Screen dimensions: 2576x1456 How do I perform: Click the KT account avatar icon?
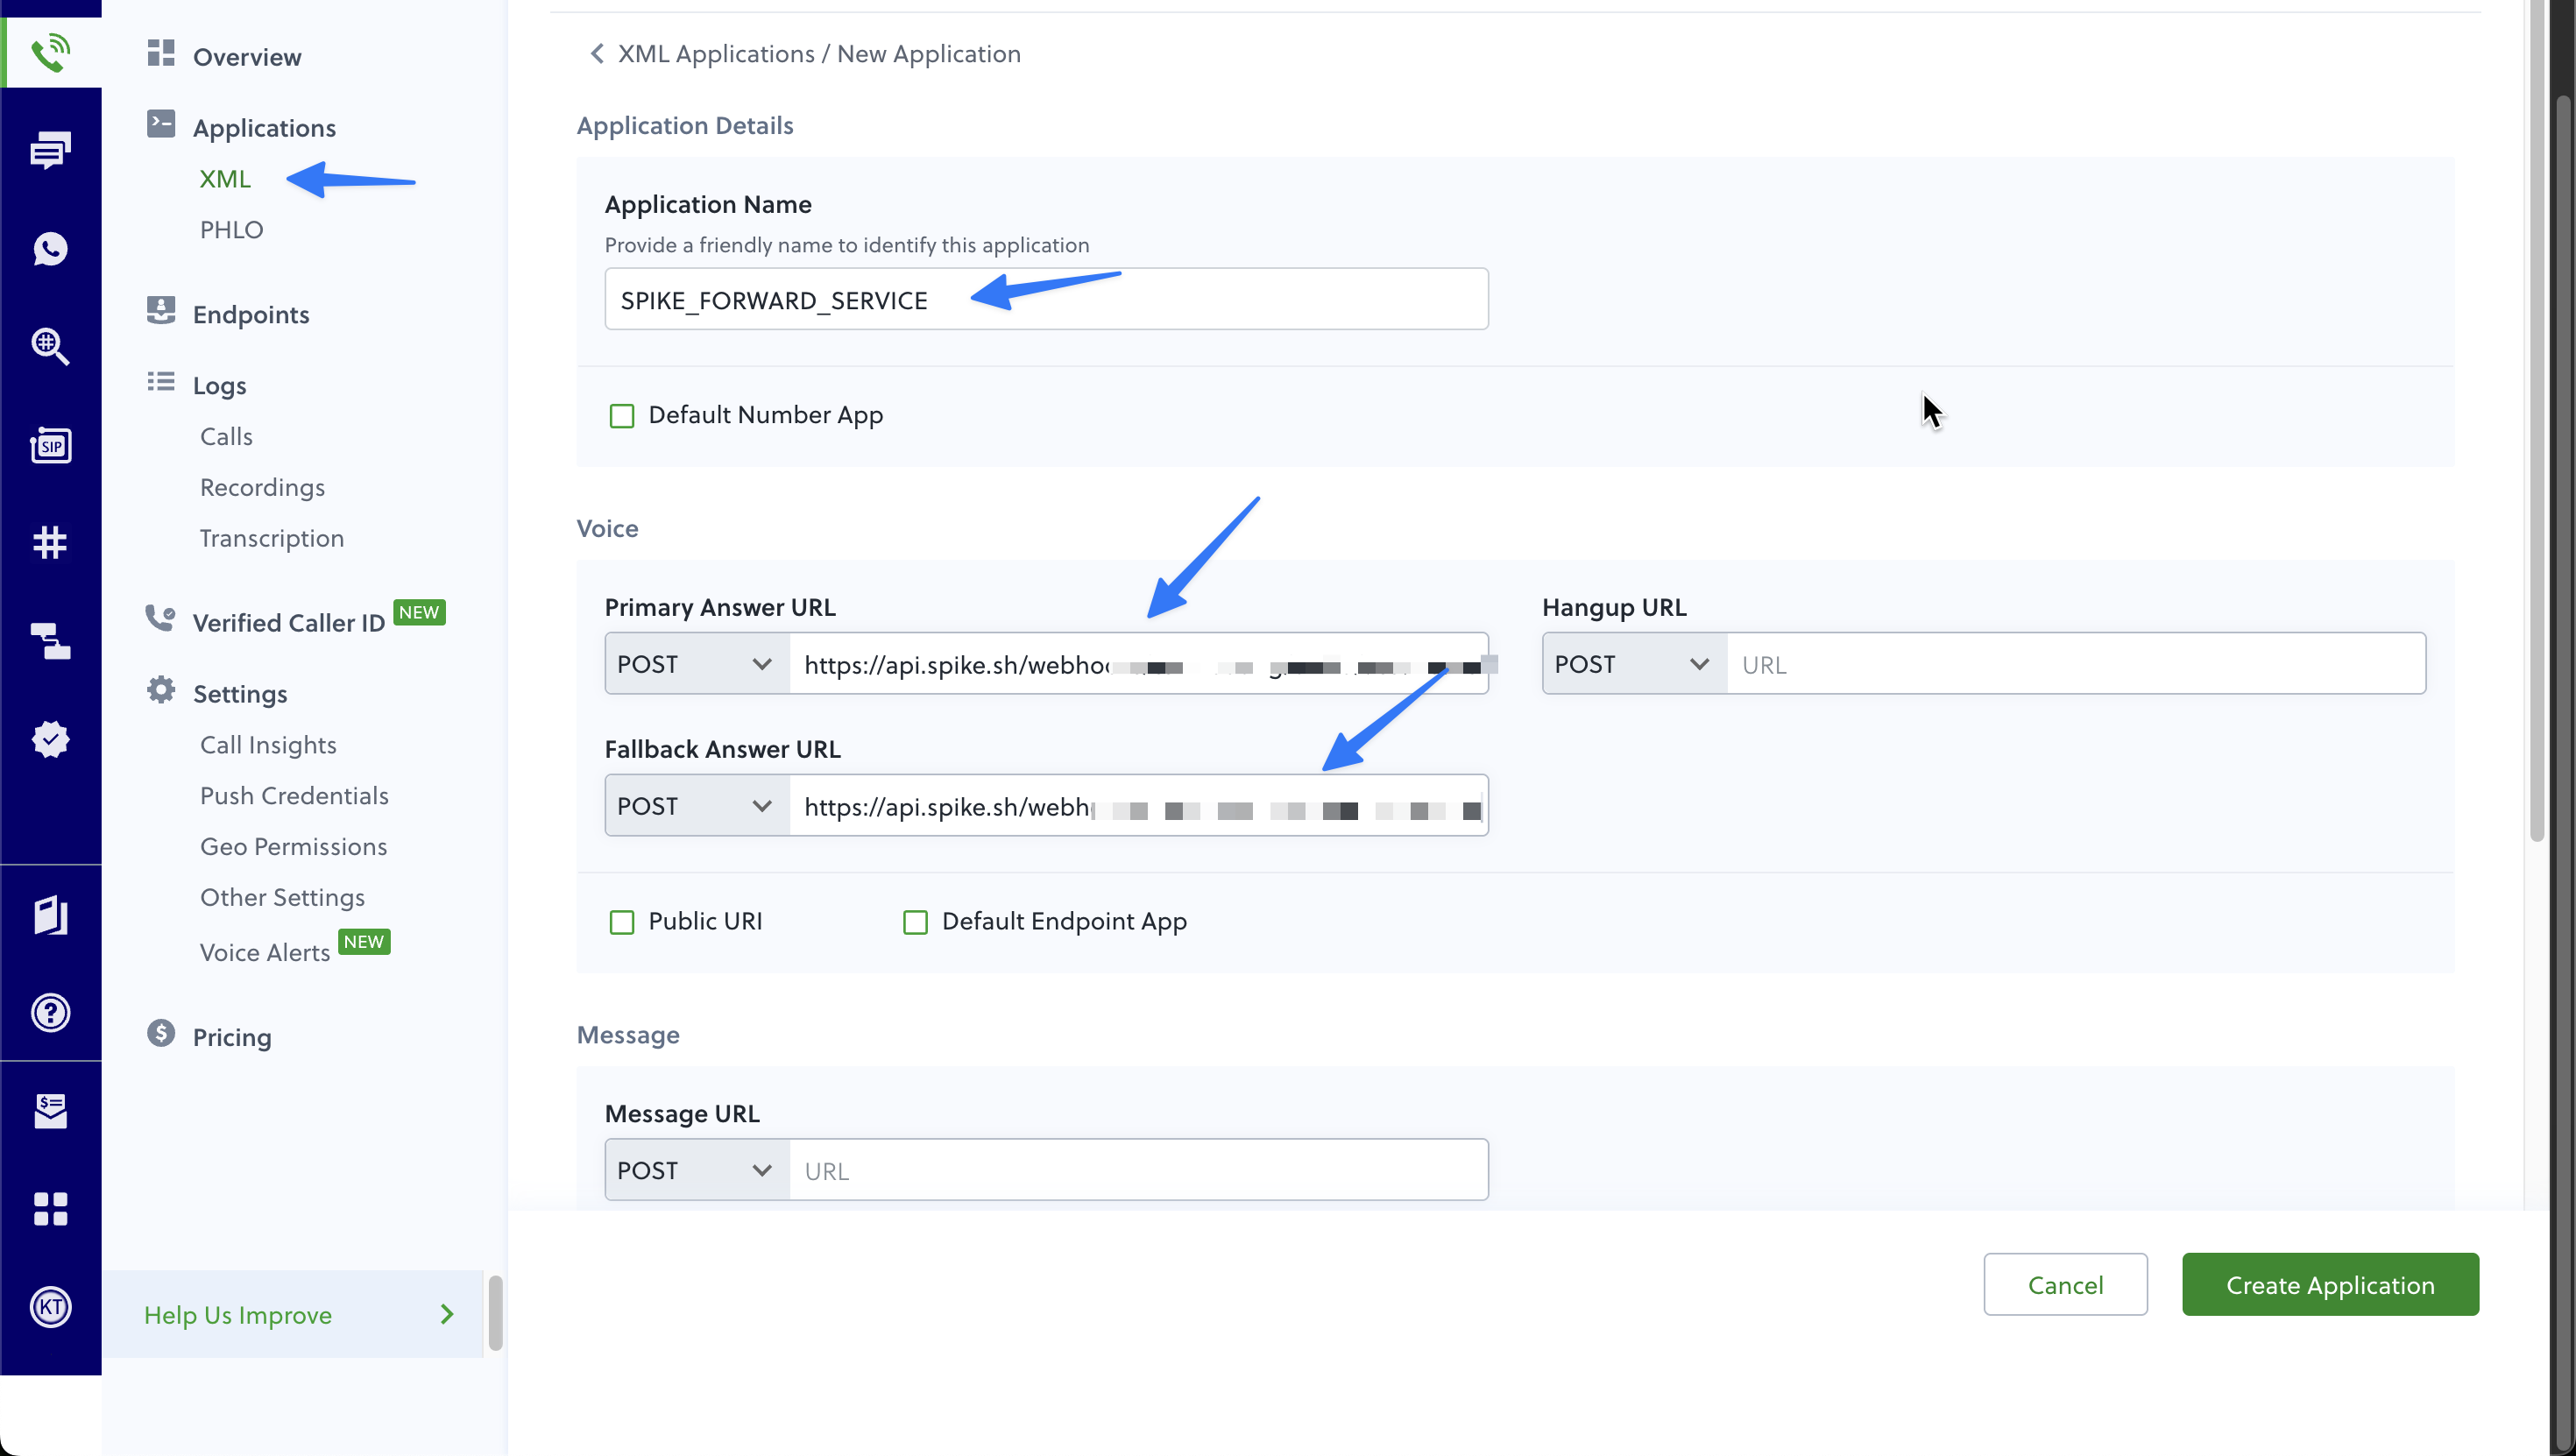50,1306
